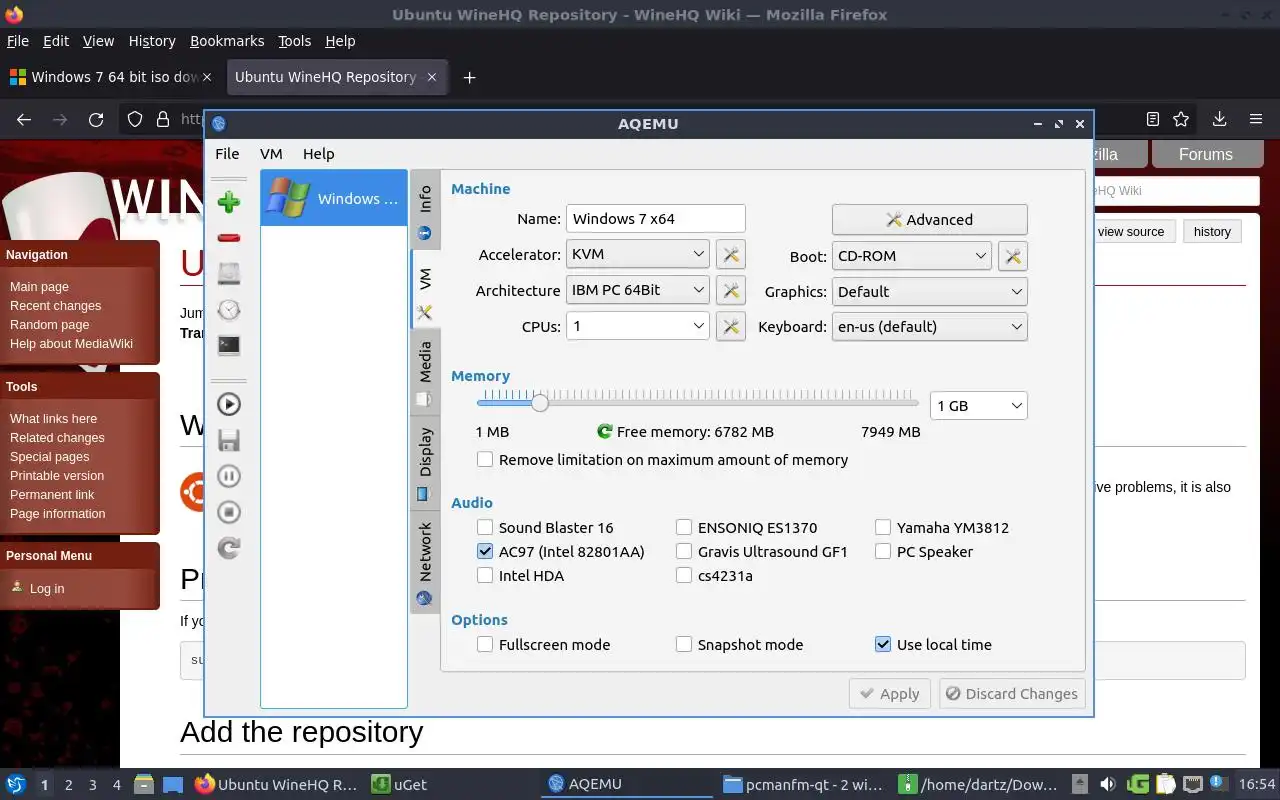Delete the VM using the red minus icon

pos(229,238)
